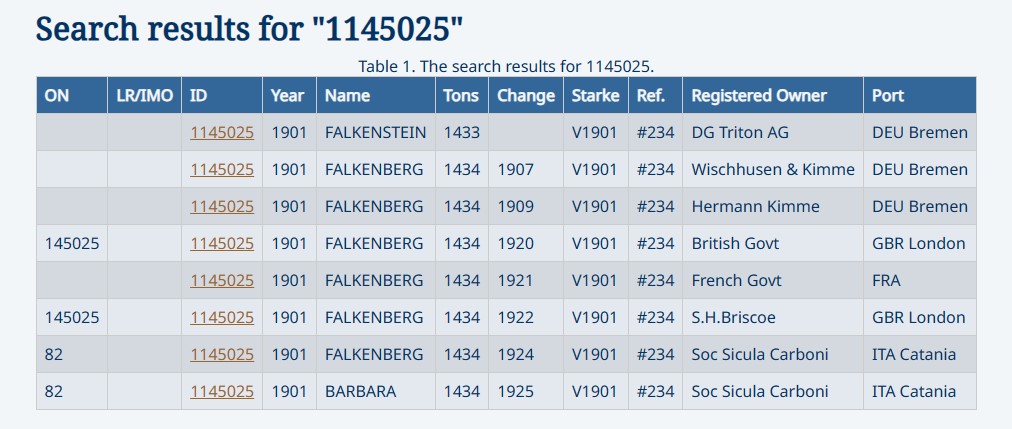1012x429 pixels.
Task: Follow ID link in British Govt row
Action: pos(222,243)
